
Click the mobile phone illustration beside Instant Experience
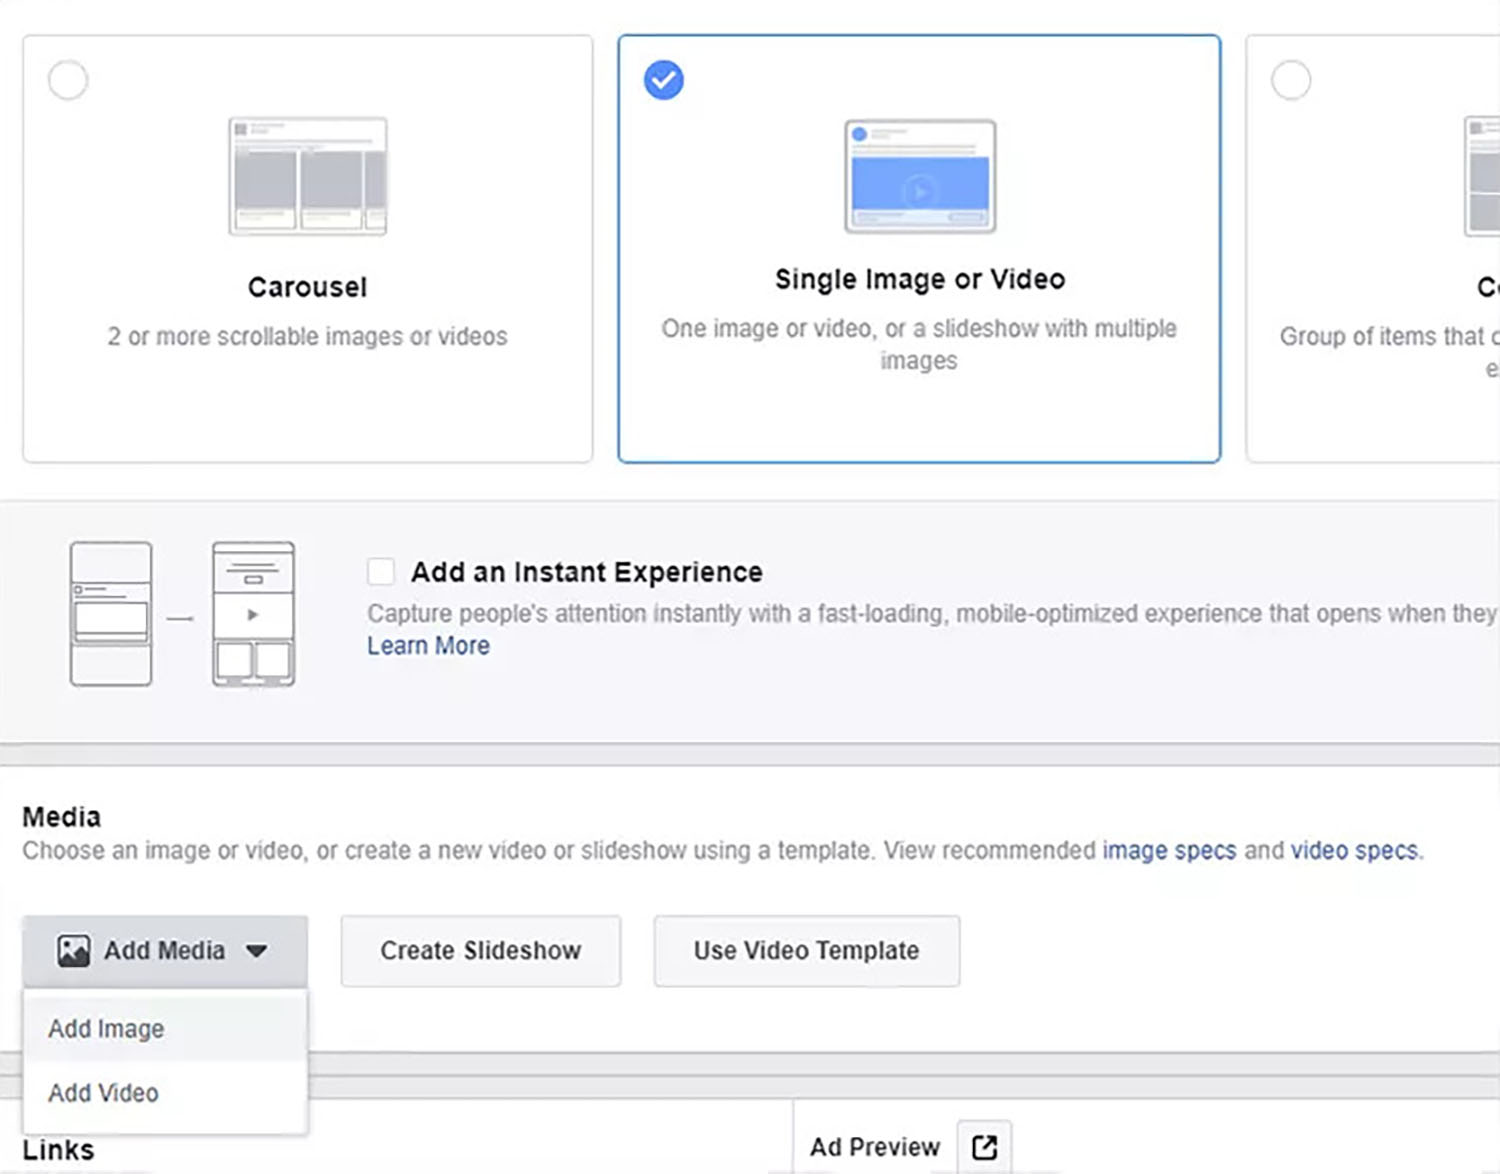click(x=252, y=613)
